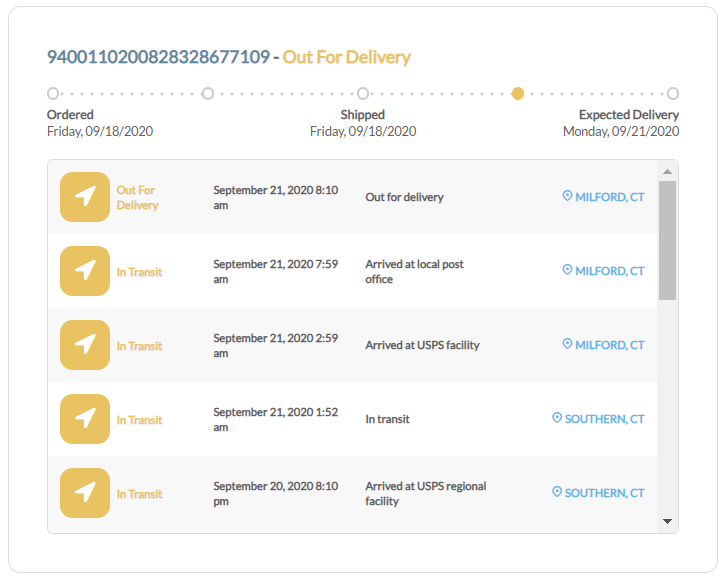Click location pin beside In transit SOUTHERN, CT
This screenshot has height=579, width=727.
[x=557, y=418]
